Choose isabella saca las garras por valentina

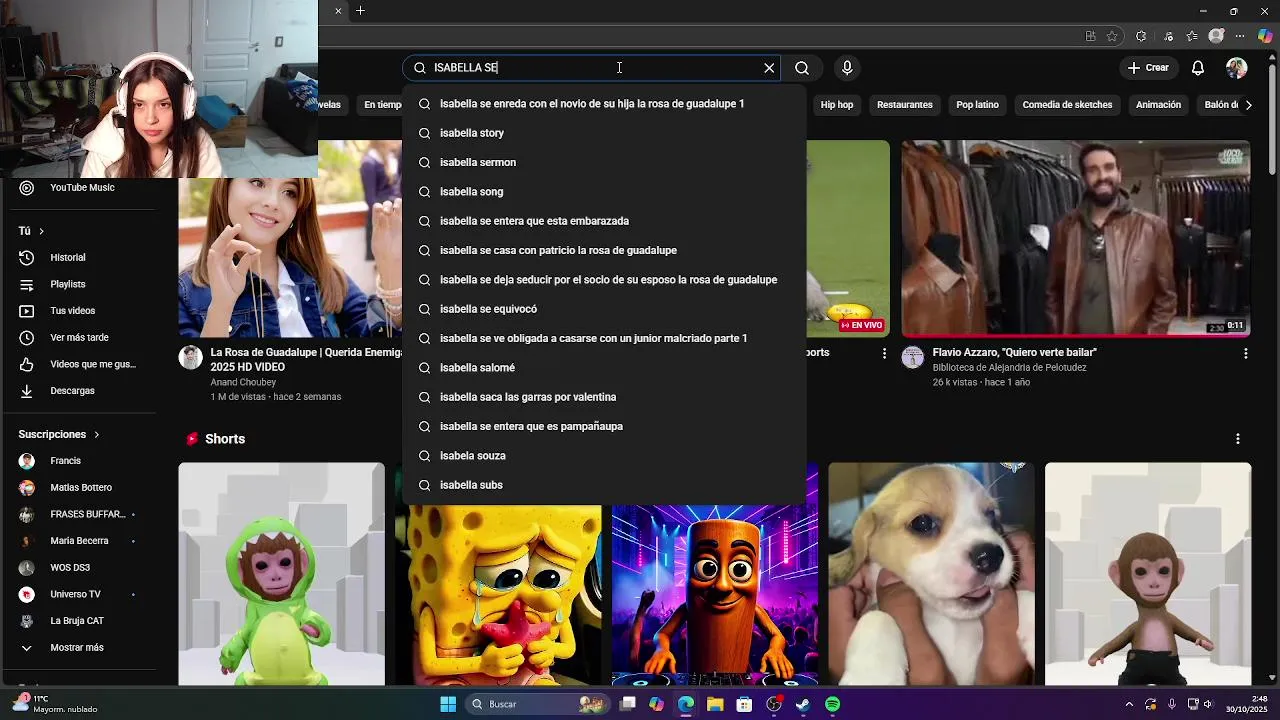604,397
